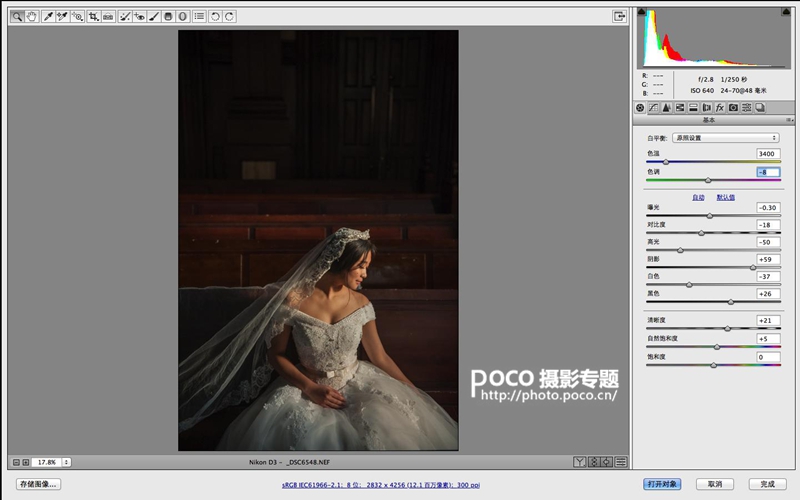
Task: Click the 色调 tint slider handle
Action: (x=708, y=180)
